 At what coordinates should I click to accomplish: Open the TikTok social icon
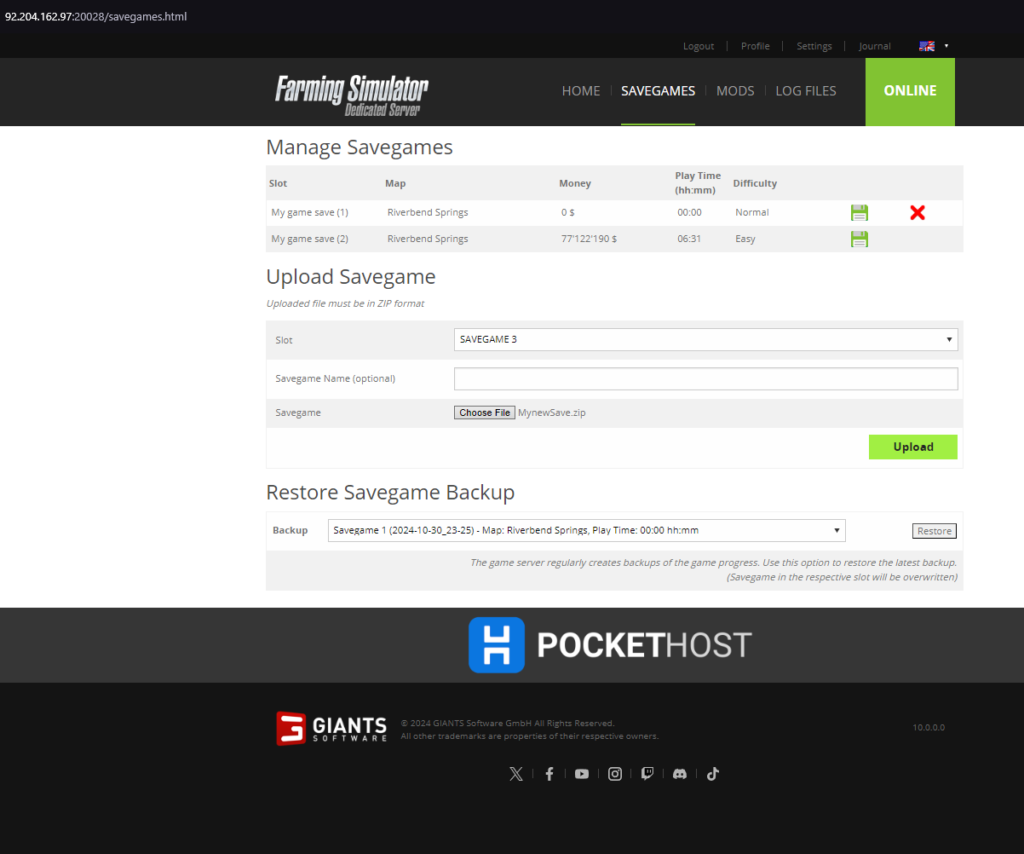(712, 774)
